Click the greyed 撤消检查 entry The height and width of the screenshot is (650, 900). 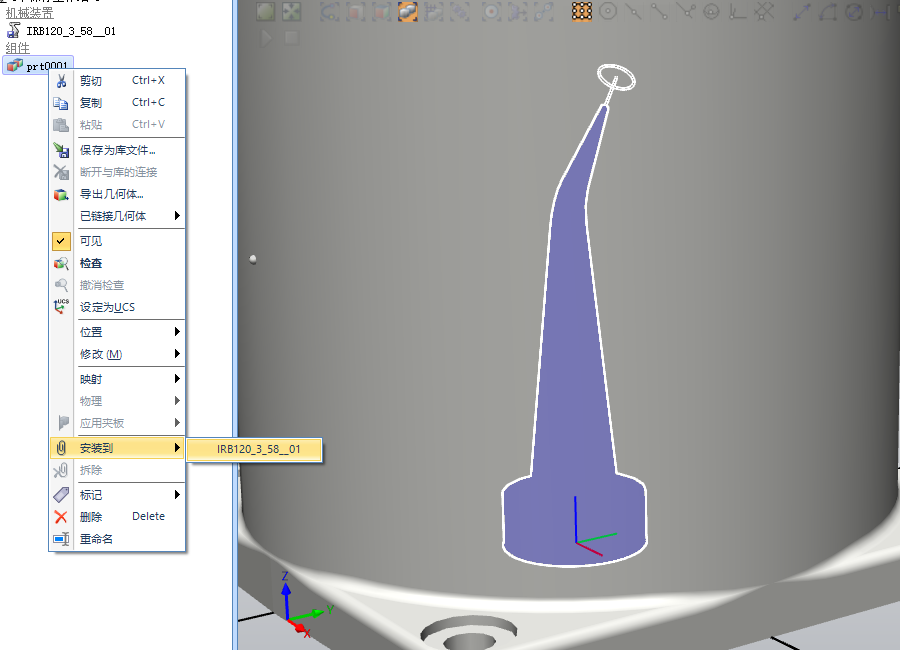[118, 285]
